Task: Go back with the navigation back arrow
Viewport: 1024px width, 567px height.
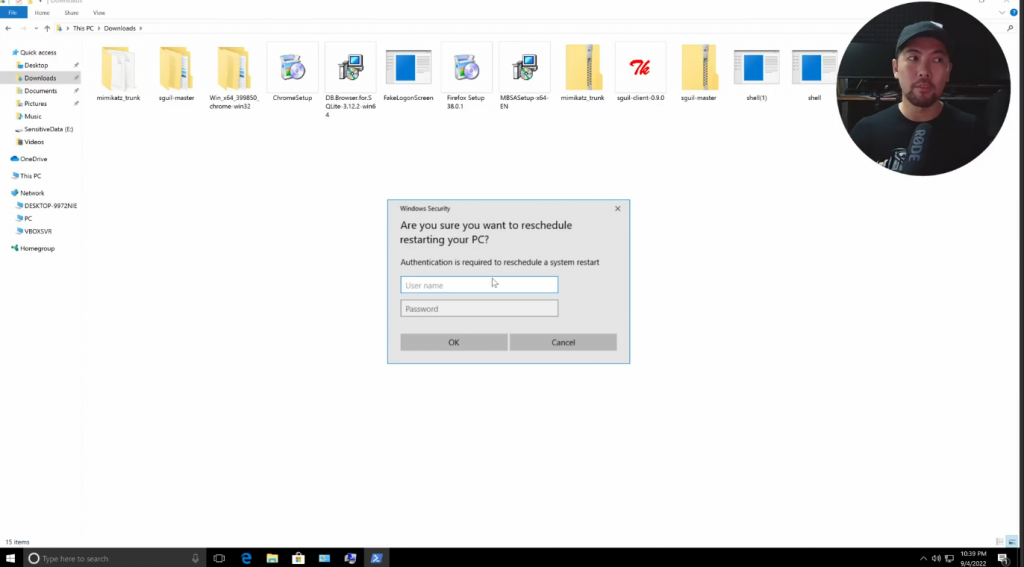Action: (x=8, y=28)
